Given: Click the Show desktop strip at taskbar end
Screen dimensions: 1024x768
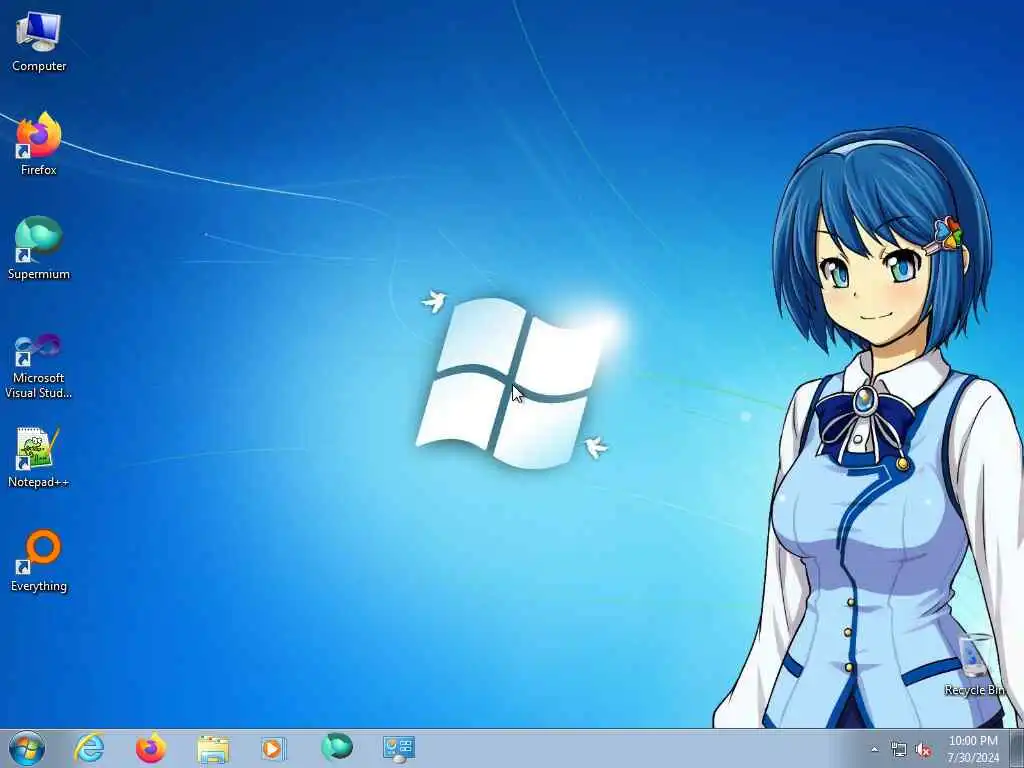Looking at the screenshot, I should tap(1017, 748).
